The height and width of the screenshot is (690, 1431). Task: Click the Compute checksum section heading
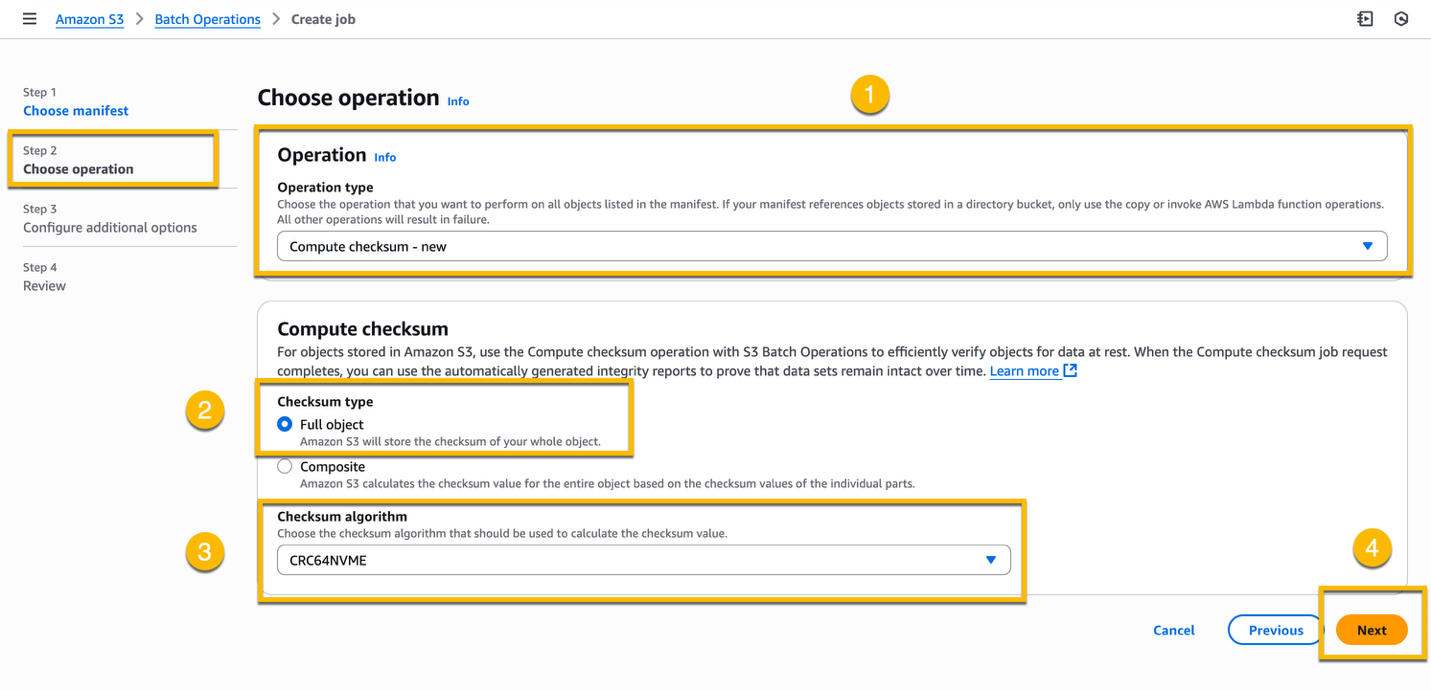coord(363,329)
